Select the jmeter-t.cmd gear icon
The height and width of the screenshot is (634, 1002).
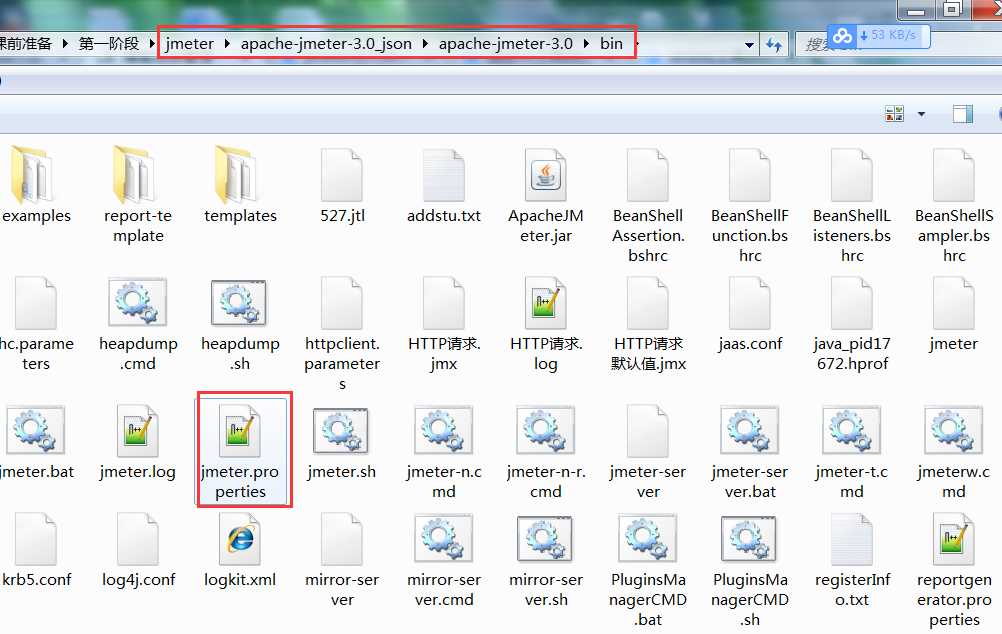click(x=851, y=430)
